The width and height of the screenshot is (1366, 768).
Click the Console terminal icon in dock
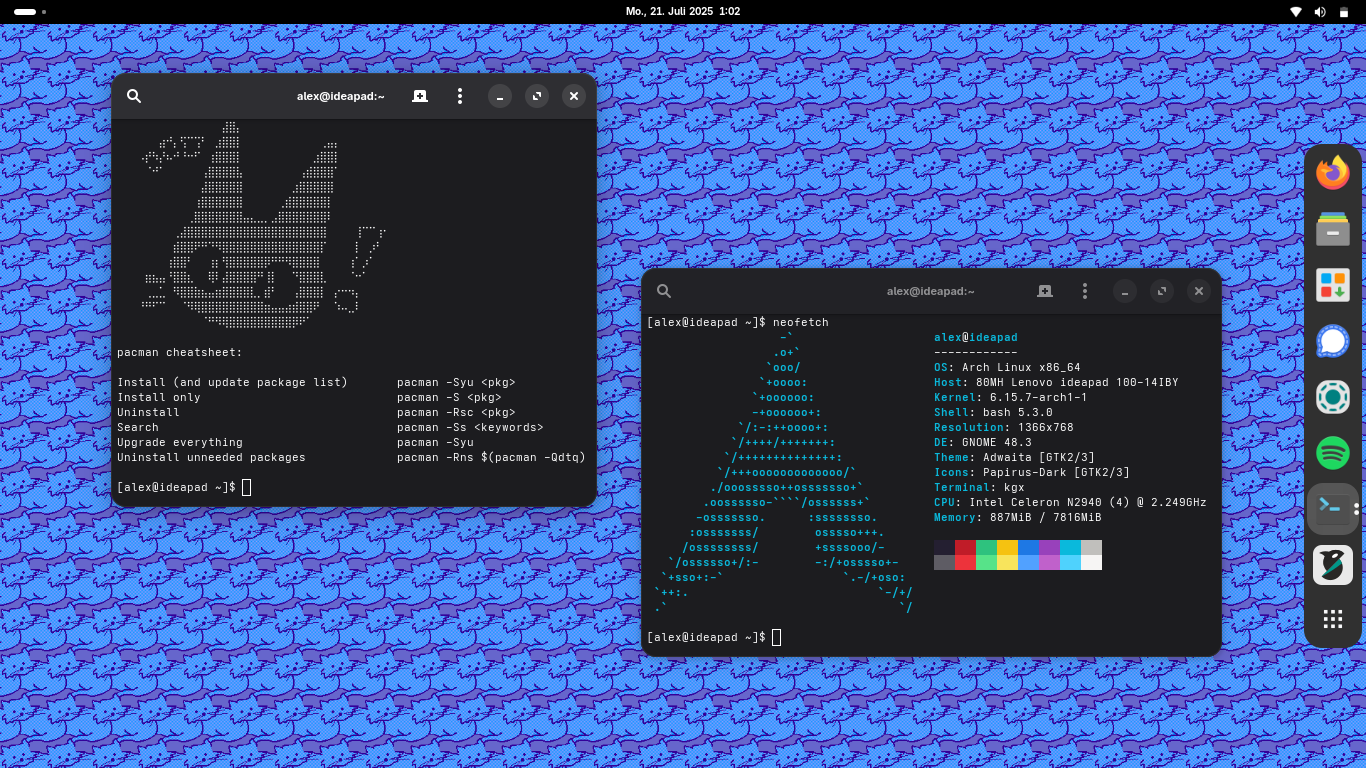(1333, 509)
